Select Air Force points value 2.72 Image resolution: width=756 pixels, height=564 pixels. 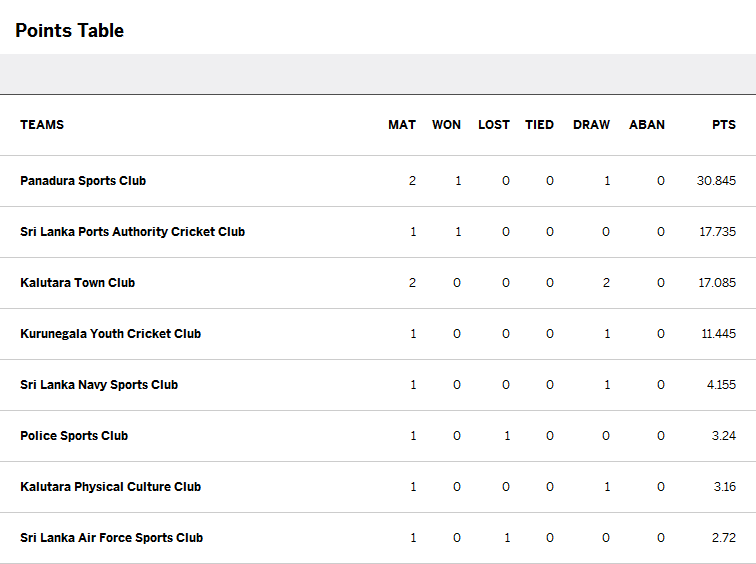(724, 538)
